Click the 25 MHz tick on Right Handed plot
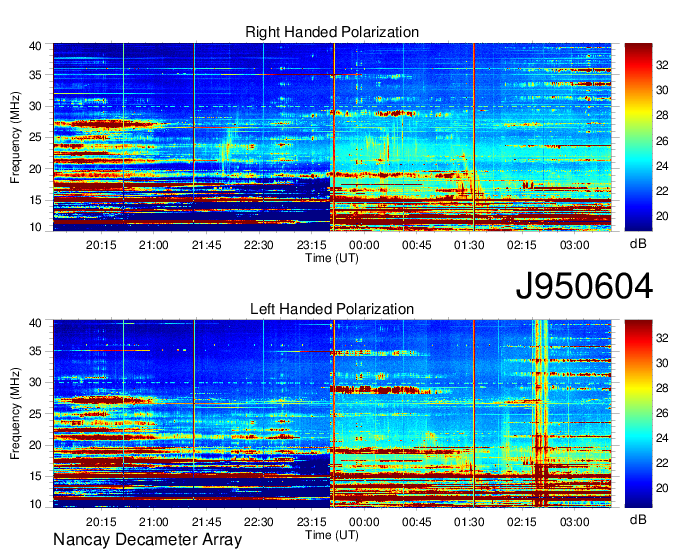The height and width of the screenshot is (552, 680). (x=36, y=137)
